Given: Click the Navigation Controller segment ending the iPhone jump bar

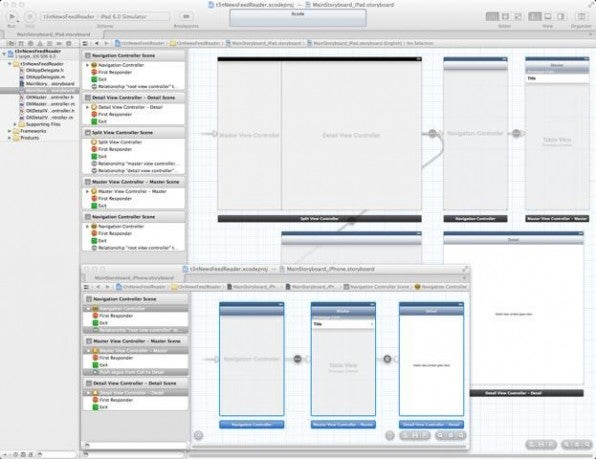Looking at the screenshot, I should pos(440,287).
